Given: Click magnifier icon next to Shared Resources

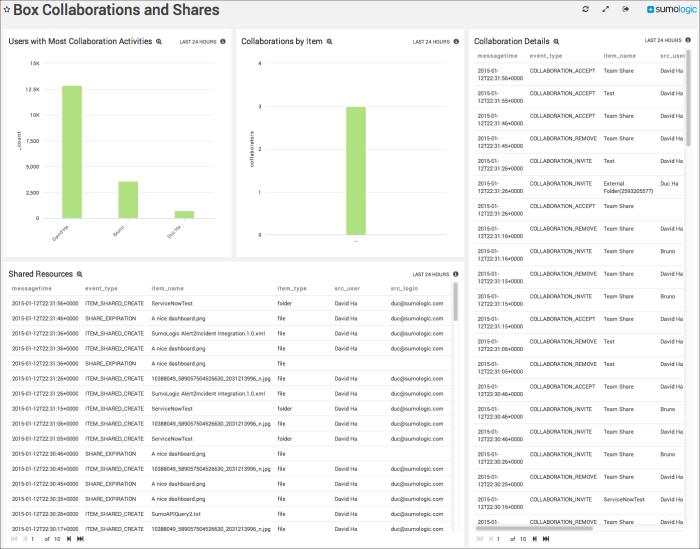Looking at the screenshot, I should [79, 274].
